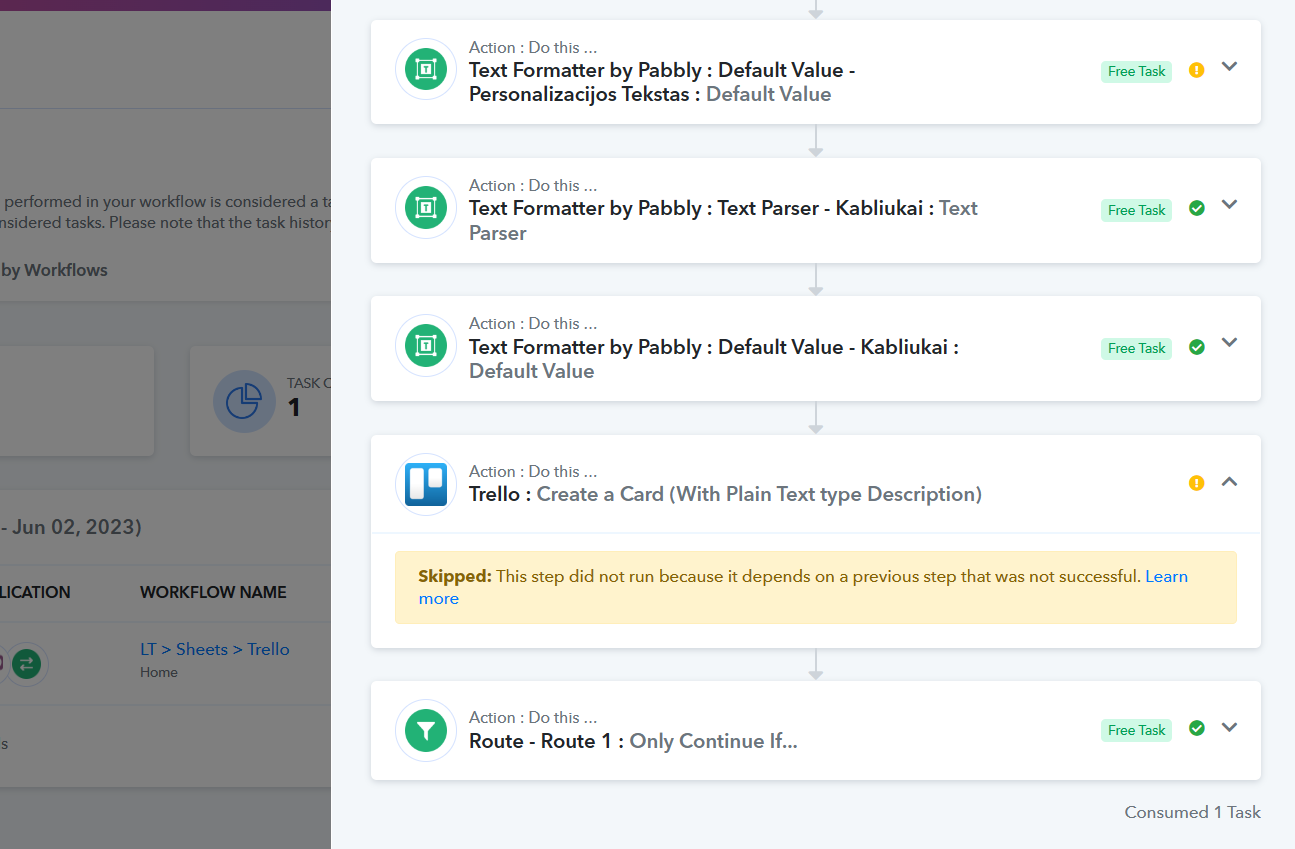
Task: Click the Consumed 1 Task text
Action: (1192, 812)
